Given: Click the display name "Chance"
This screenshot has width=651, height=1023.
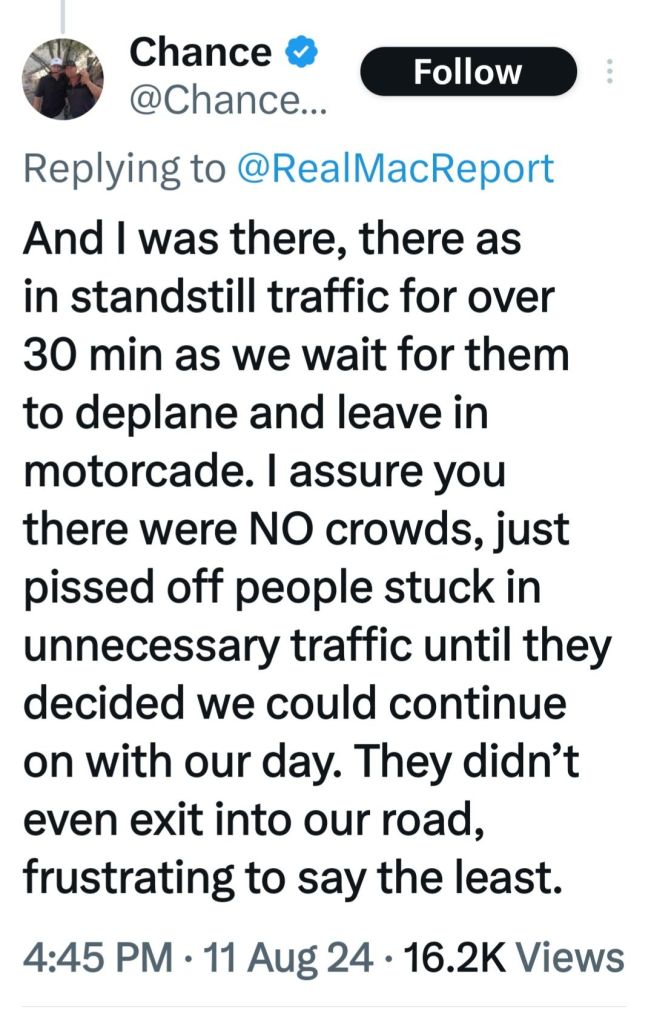Looking at the screenshot, I should (x=201, y=52).
